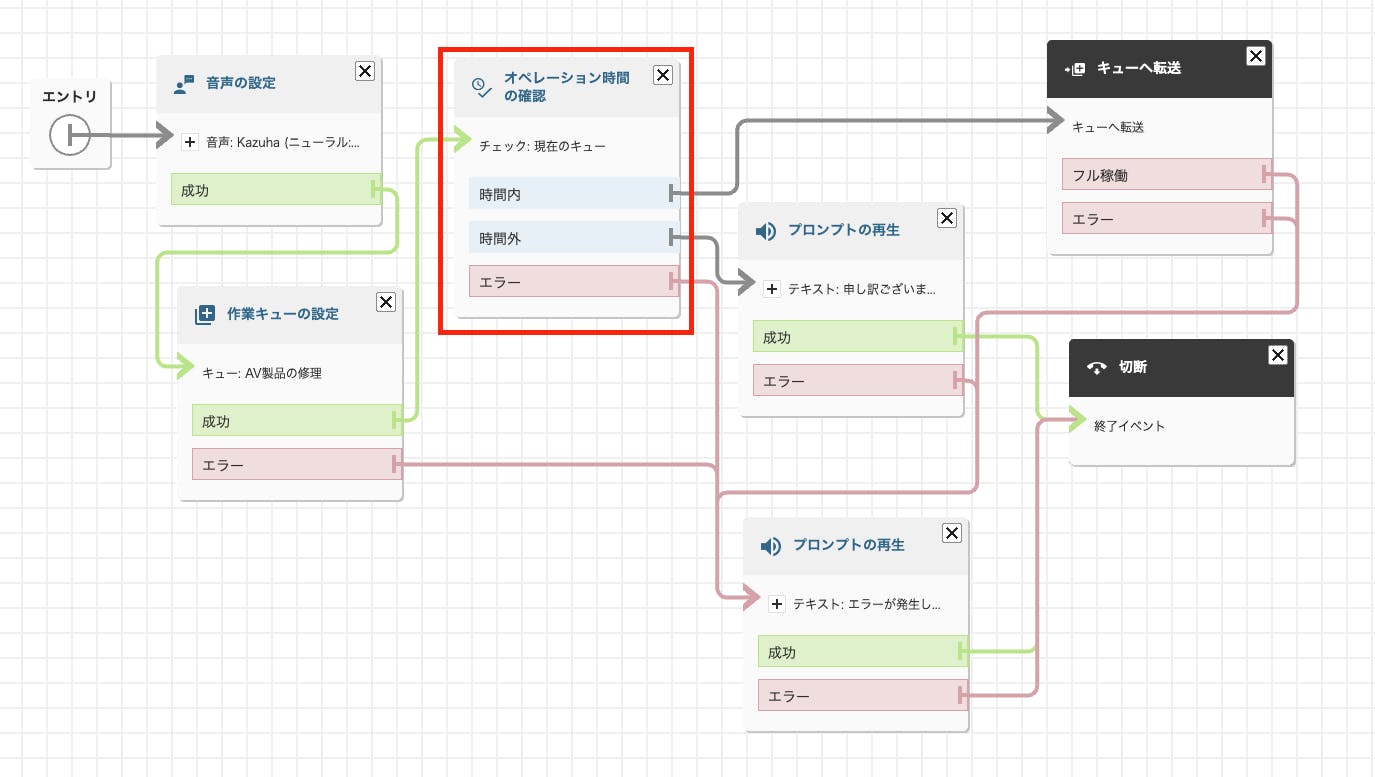Select エラー branch in キューへ転送 block
Image resolution: width=1375 pixels, height=777 pixels.
tap(1166, 219)
